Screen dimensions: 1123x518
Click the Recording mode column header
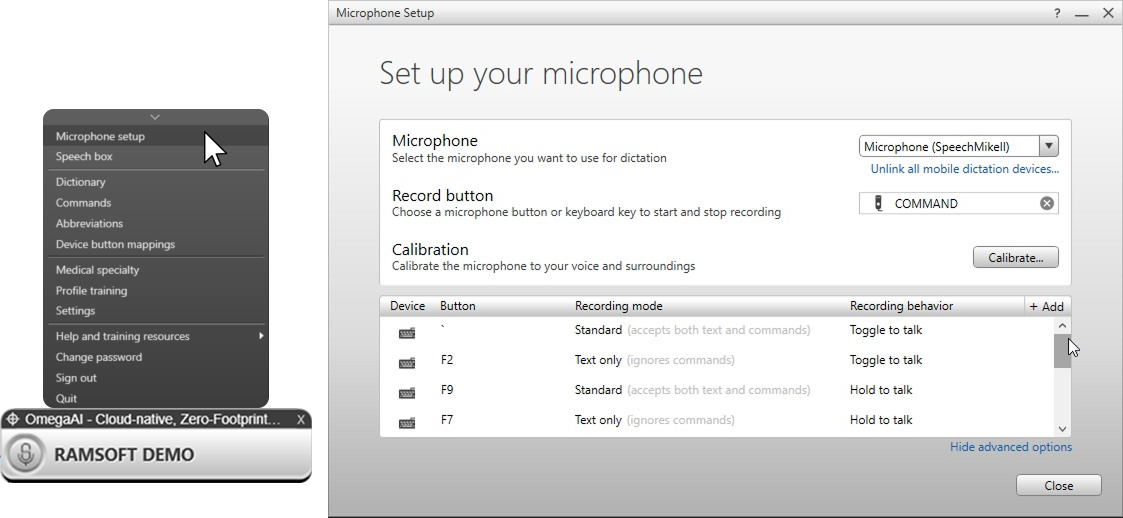point(619,306)
